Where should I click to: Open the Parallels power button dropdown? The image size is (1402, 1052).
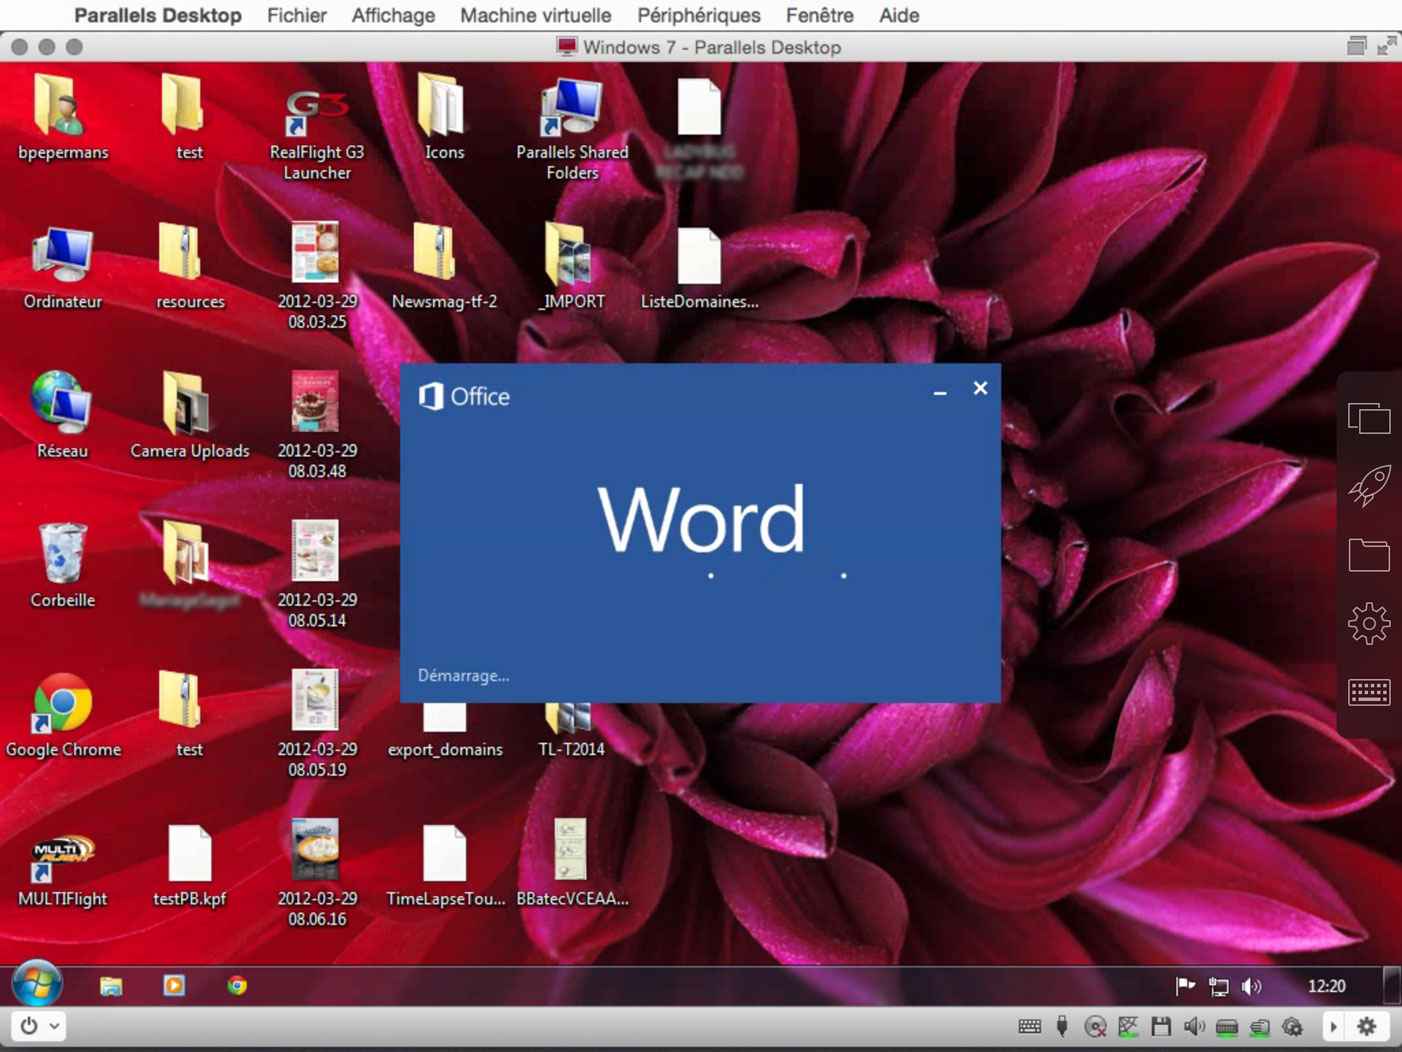39,1026
